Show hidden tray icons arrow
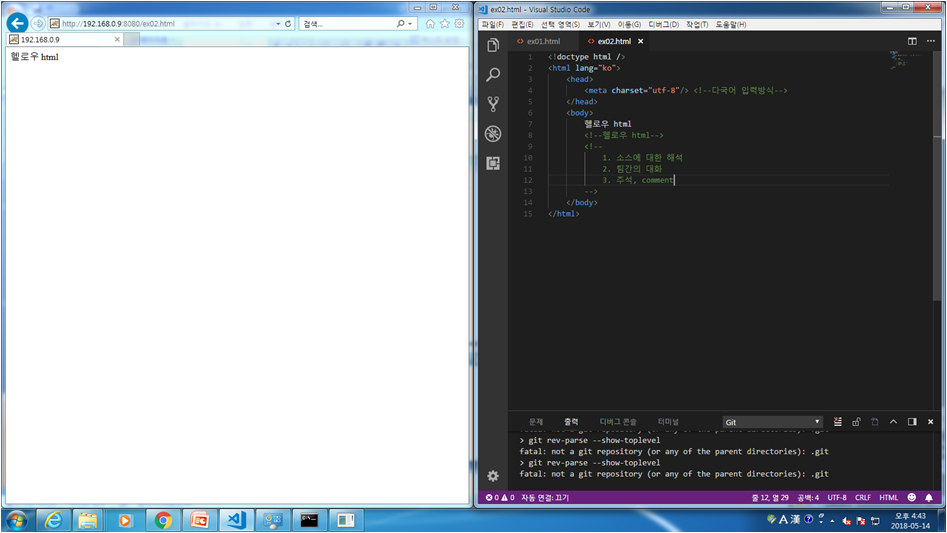 pos(832,520)
